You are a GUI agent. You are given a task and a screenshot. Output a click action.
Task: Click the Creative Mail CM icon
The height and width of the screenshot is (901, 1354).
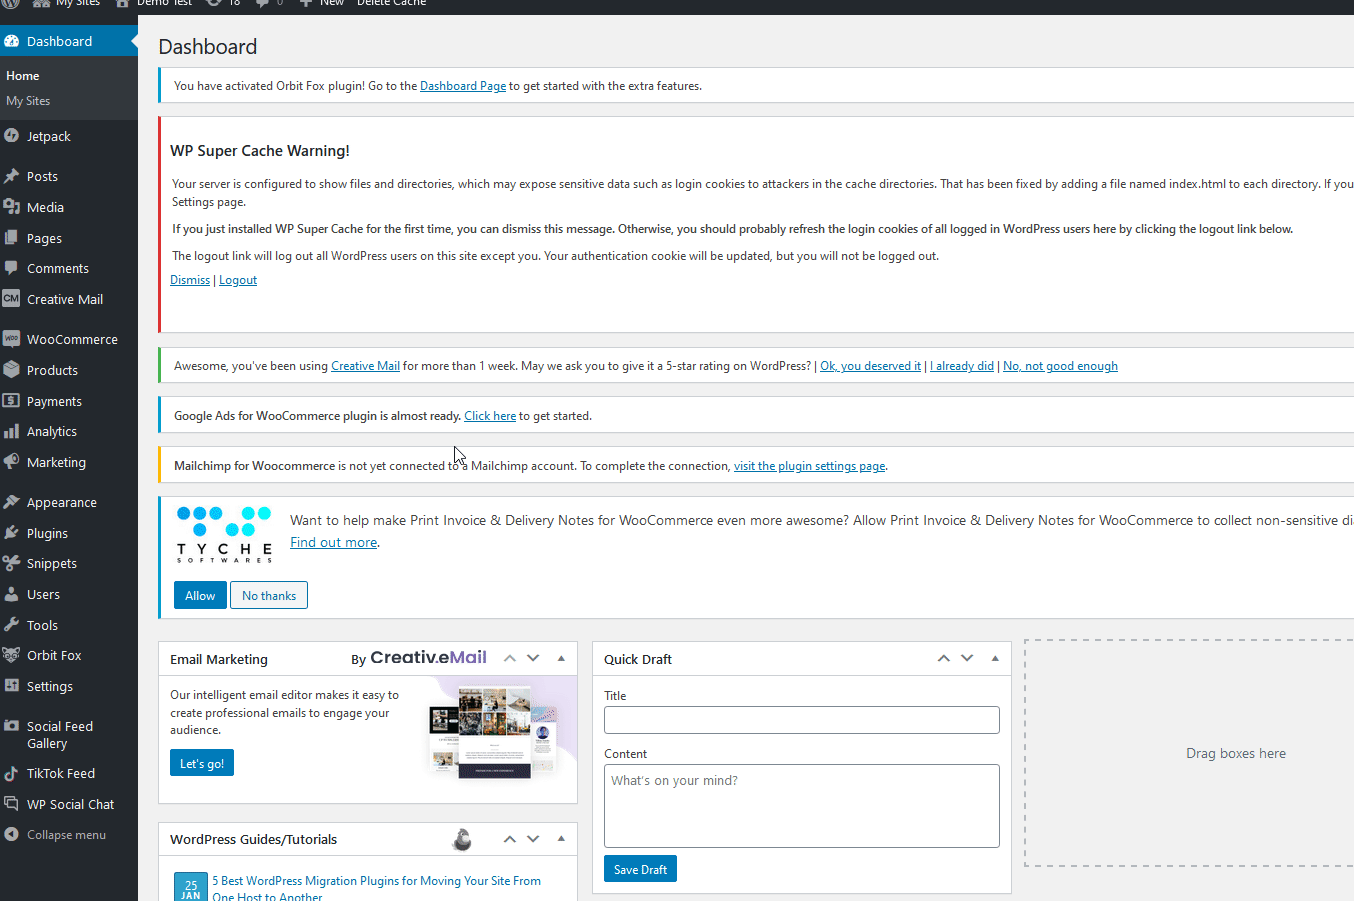(12, 299)
